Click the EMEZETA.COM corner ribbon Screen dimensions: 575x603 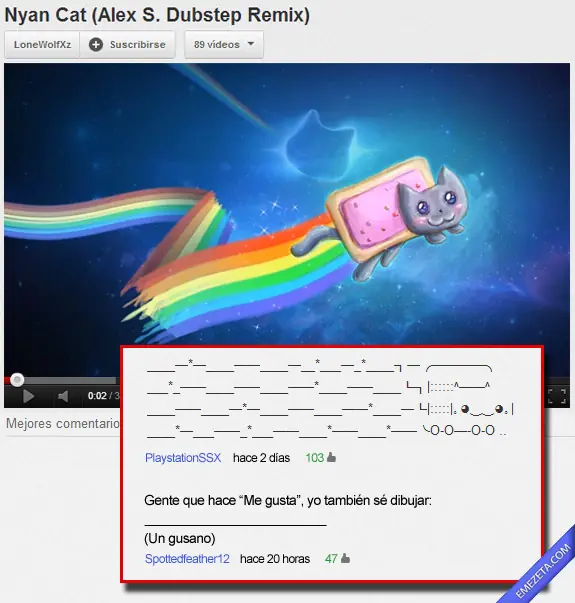[x=544, y=568]
